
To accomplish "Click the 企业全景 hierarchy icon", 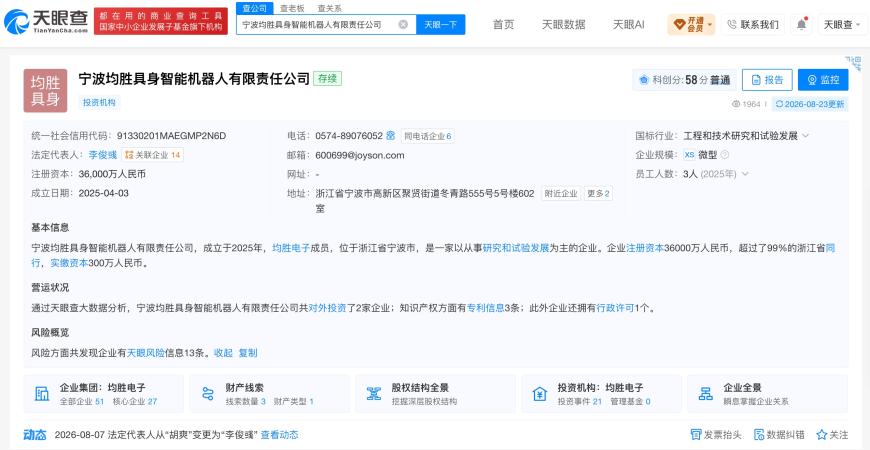I will tap(706, 393).
